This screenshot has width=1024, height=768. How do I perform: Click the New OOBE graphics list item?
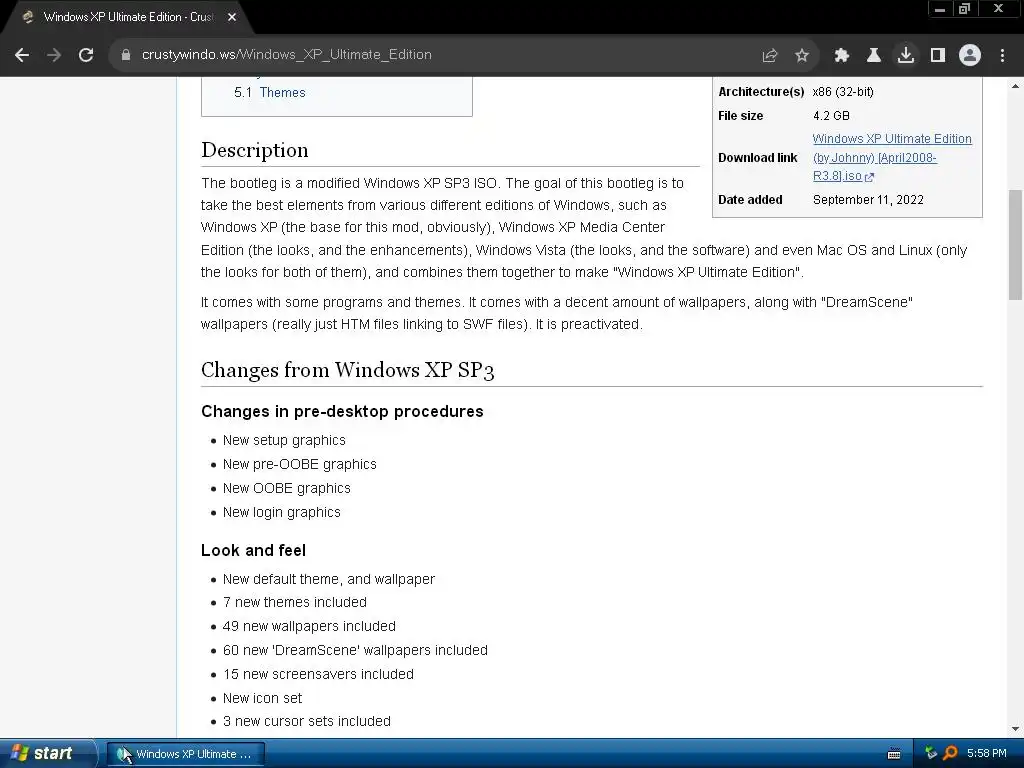pyautogui.click(x=287, y=488)
